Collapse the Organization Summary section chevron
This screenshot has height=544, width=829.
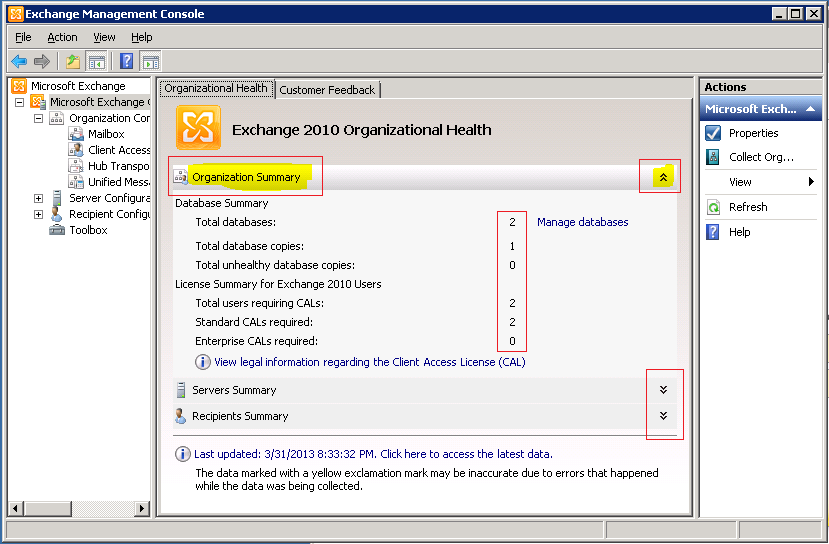click(x=663, y=177)
